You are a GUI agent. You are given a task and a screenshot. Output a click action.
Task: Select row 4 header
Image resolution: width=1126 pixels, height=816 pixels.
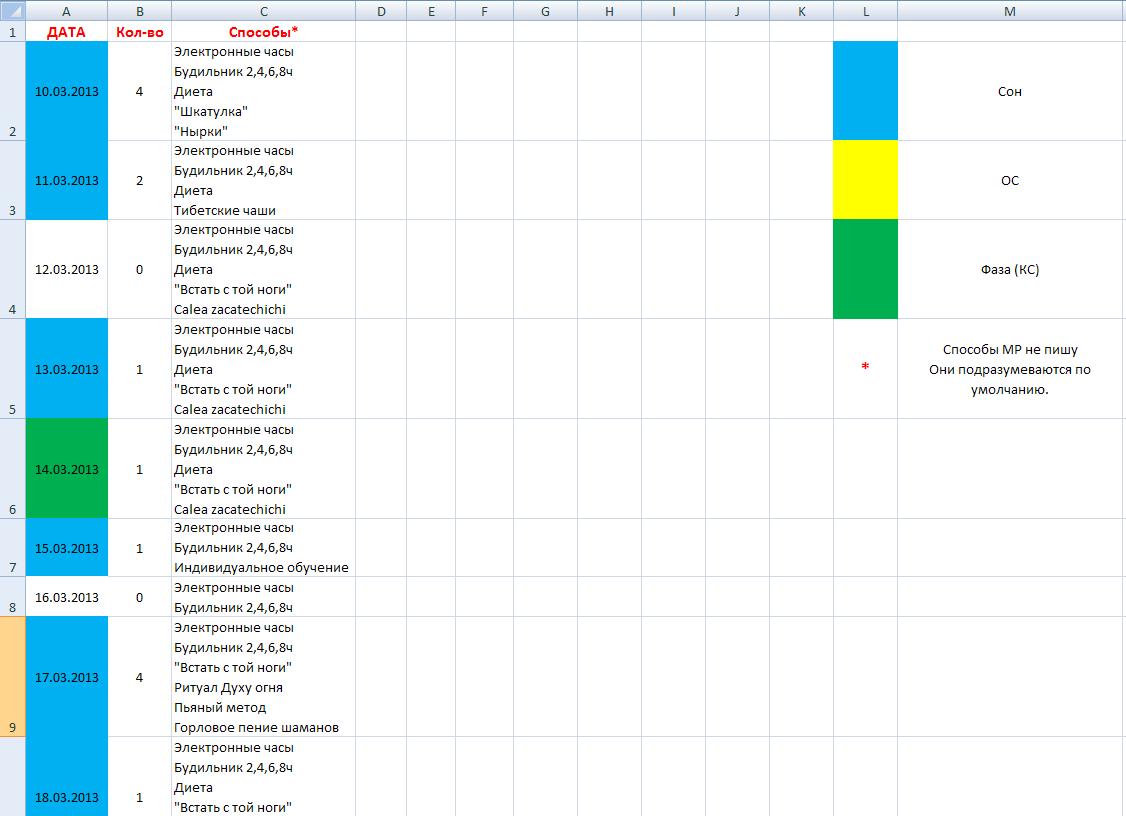[x=12, y=269]
